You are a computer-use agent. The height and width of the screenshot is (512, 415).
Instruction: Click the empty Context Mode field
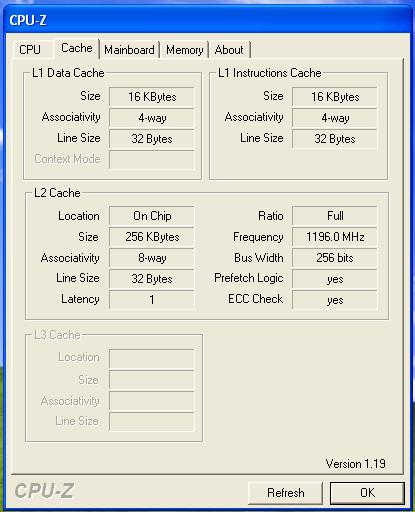pos(152,160)
